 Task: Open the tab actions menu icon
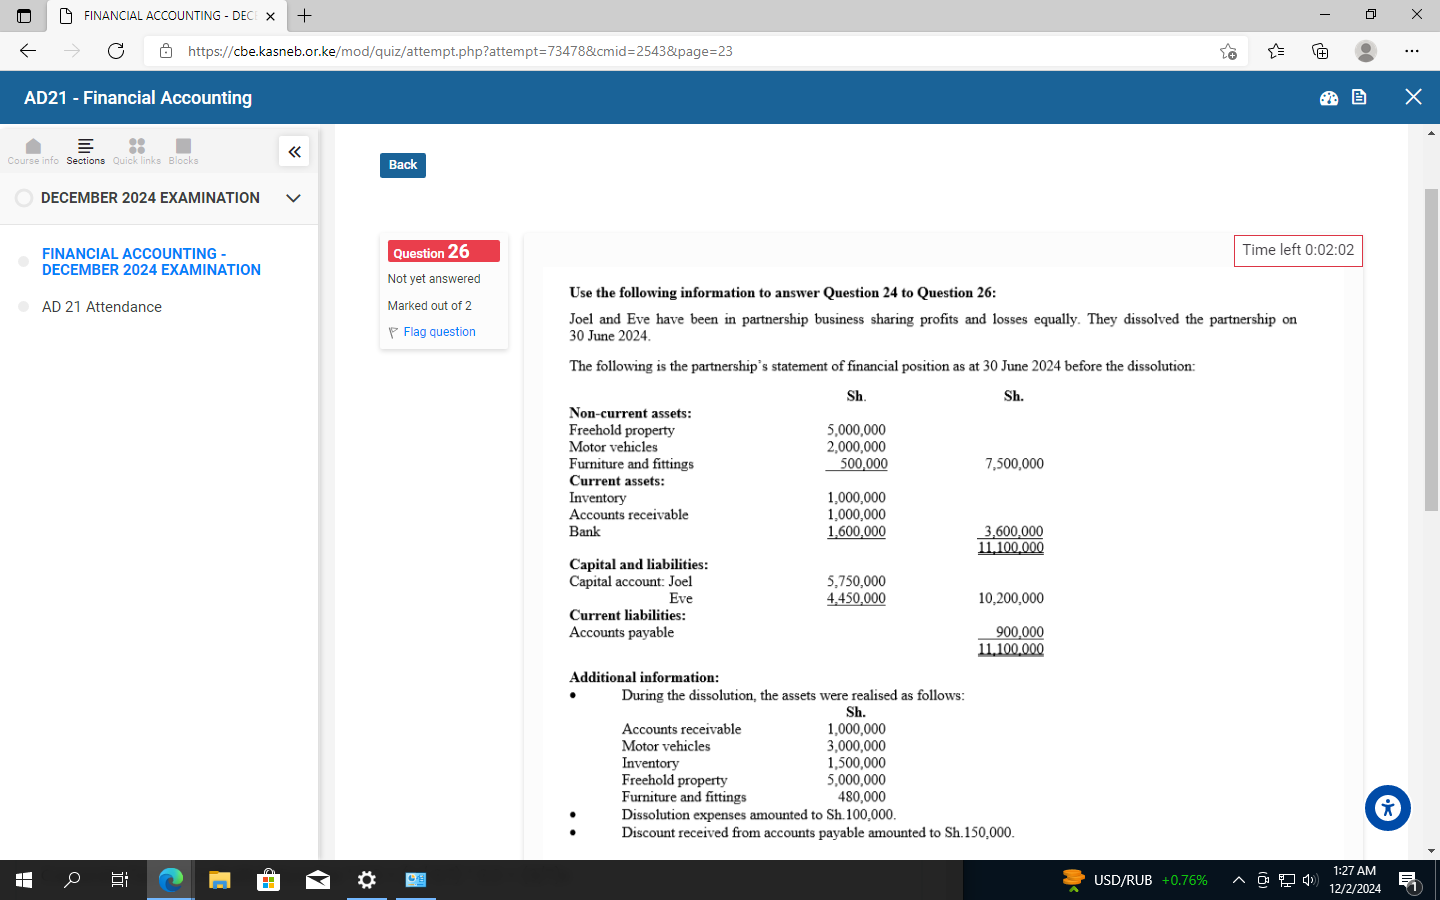(24, 16)
